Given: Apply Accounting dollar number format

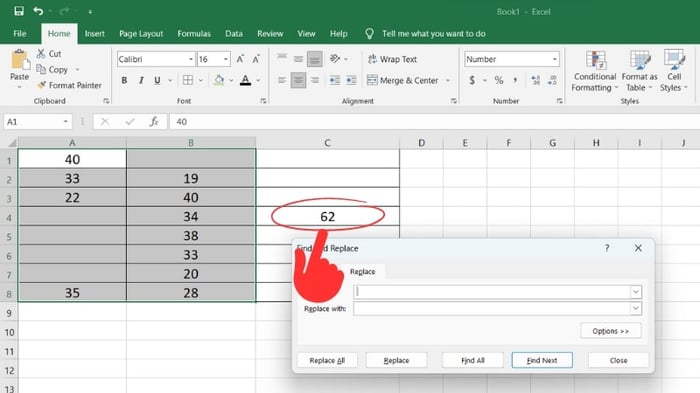Looking at the screenshot, I should pos(472,80).
